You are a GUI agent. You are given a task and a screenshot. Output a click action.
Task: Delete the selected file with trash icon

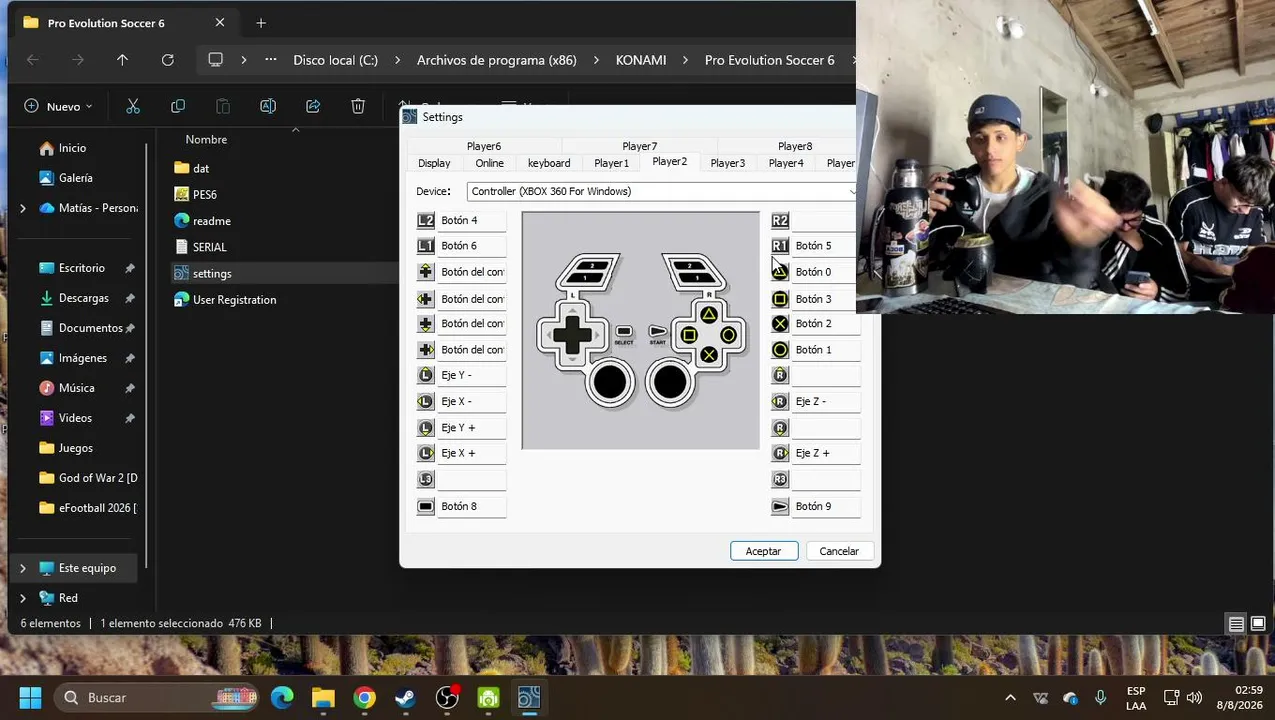click(358, 106)
